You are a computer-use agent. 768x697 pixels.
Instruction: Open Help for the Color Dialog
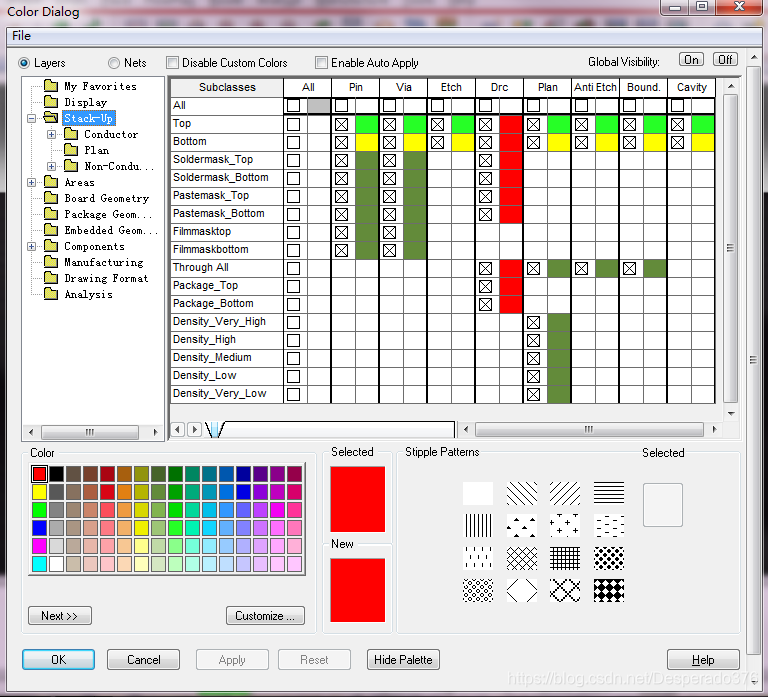703,660
